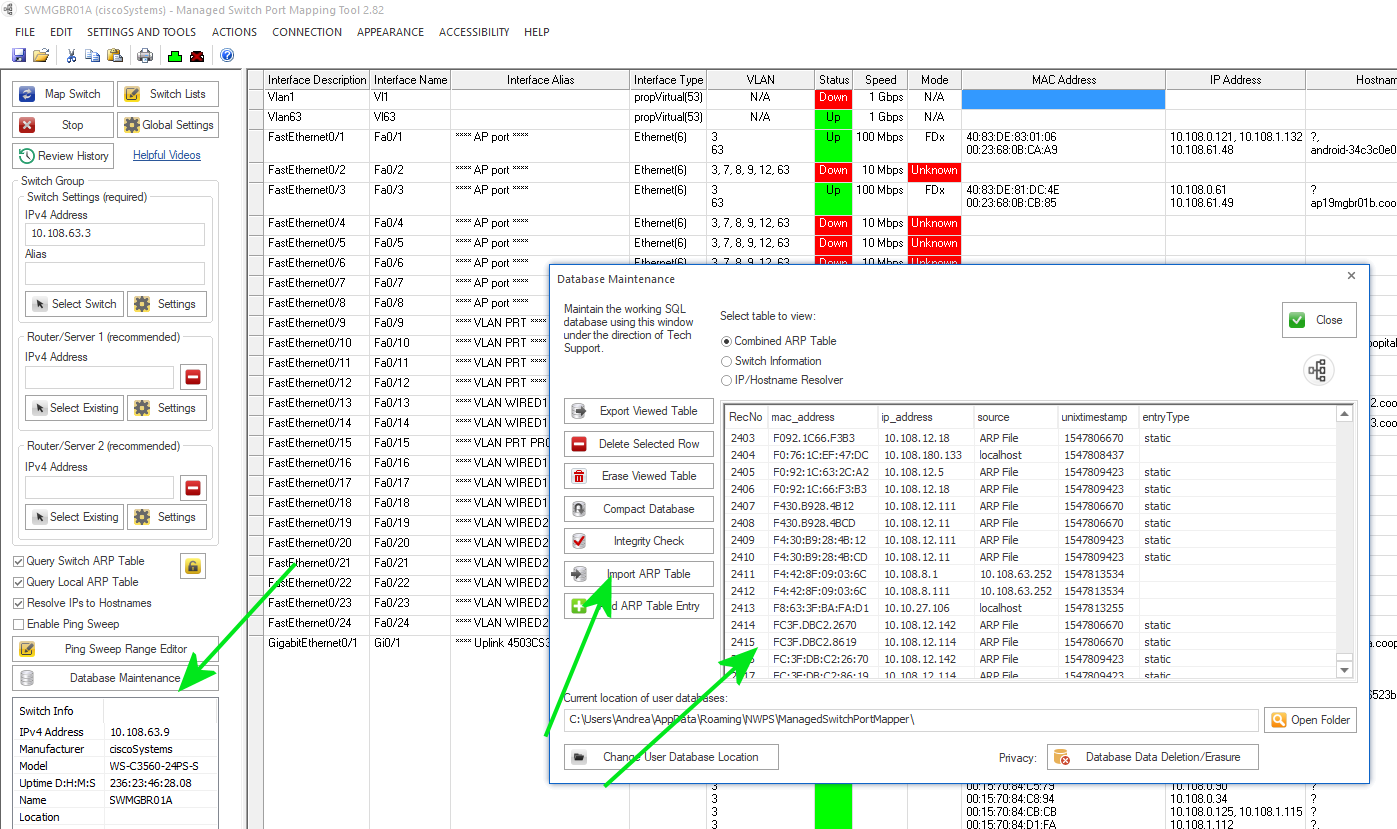
Task: Open Ping Sweep Range Editor
Action: click(115, 649)
